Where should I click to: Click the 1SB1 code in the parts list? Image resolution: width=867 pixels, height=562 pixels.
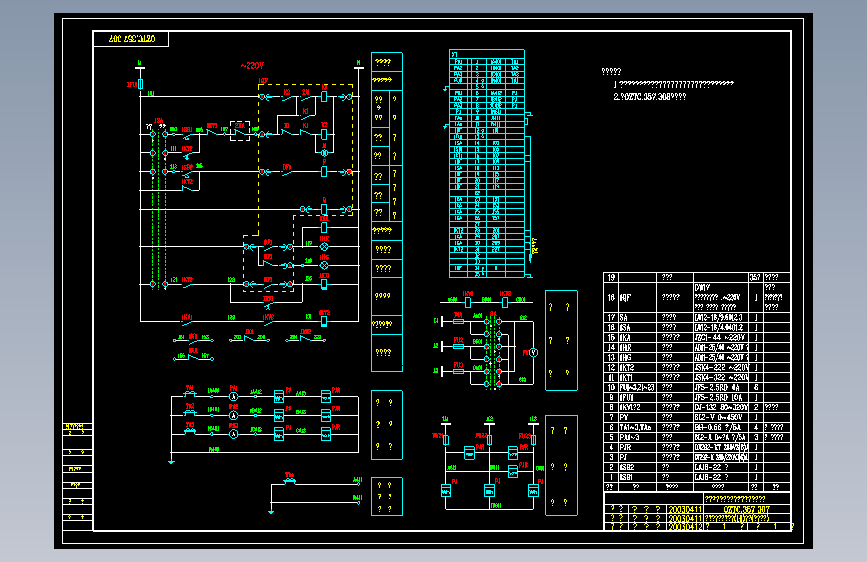pyautogui.click(x=626, y=477)
